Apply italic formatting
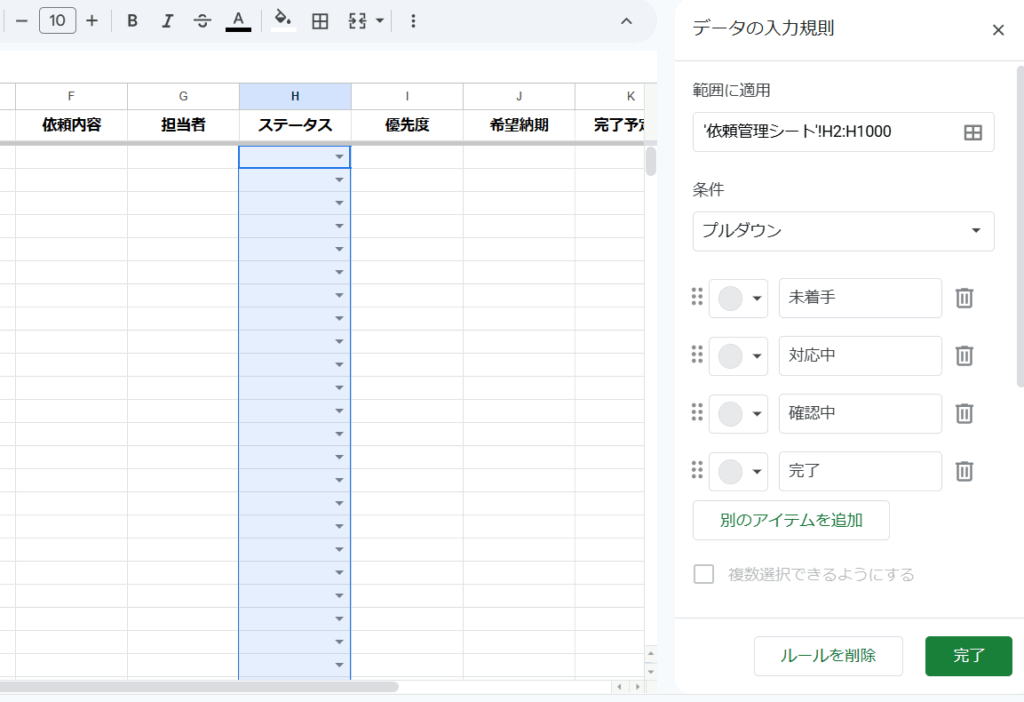1024x702 pixels. (167, 21)
